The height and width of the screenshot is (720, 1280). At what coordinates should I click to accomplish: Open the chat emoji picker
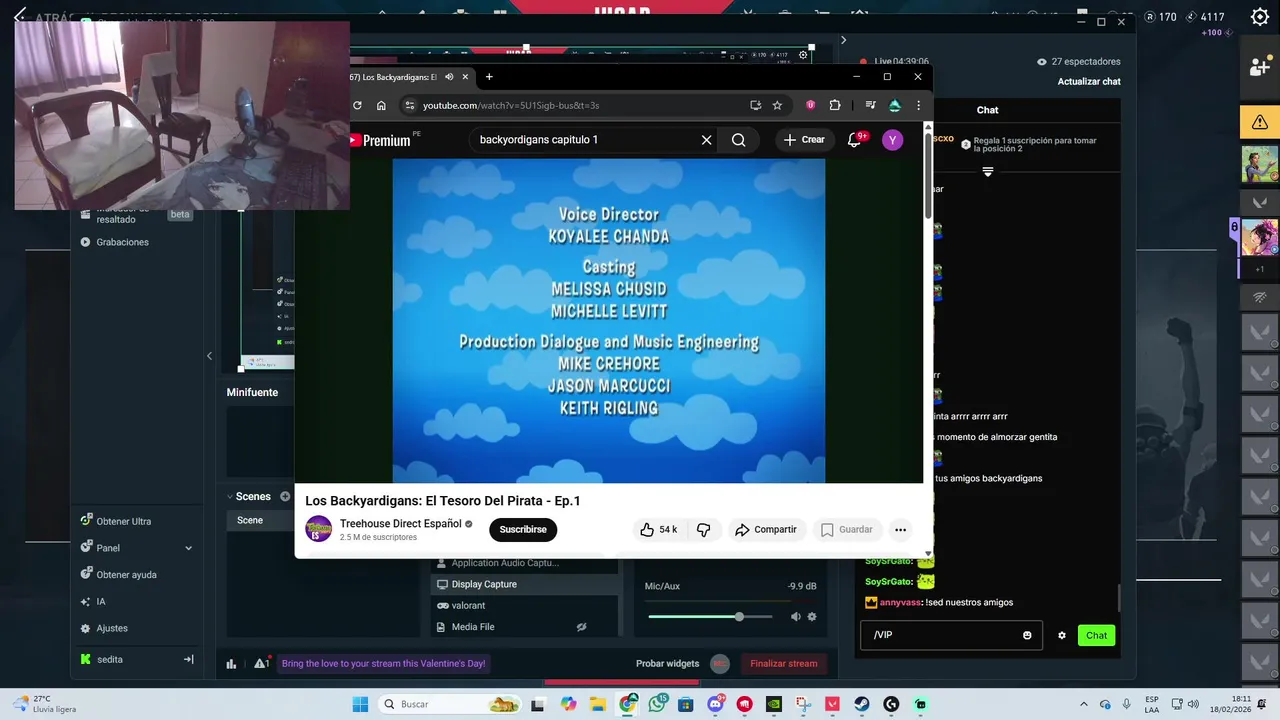point(1027,635)
